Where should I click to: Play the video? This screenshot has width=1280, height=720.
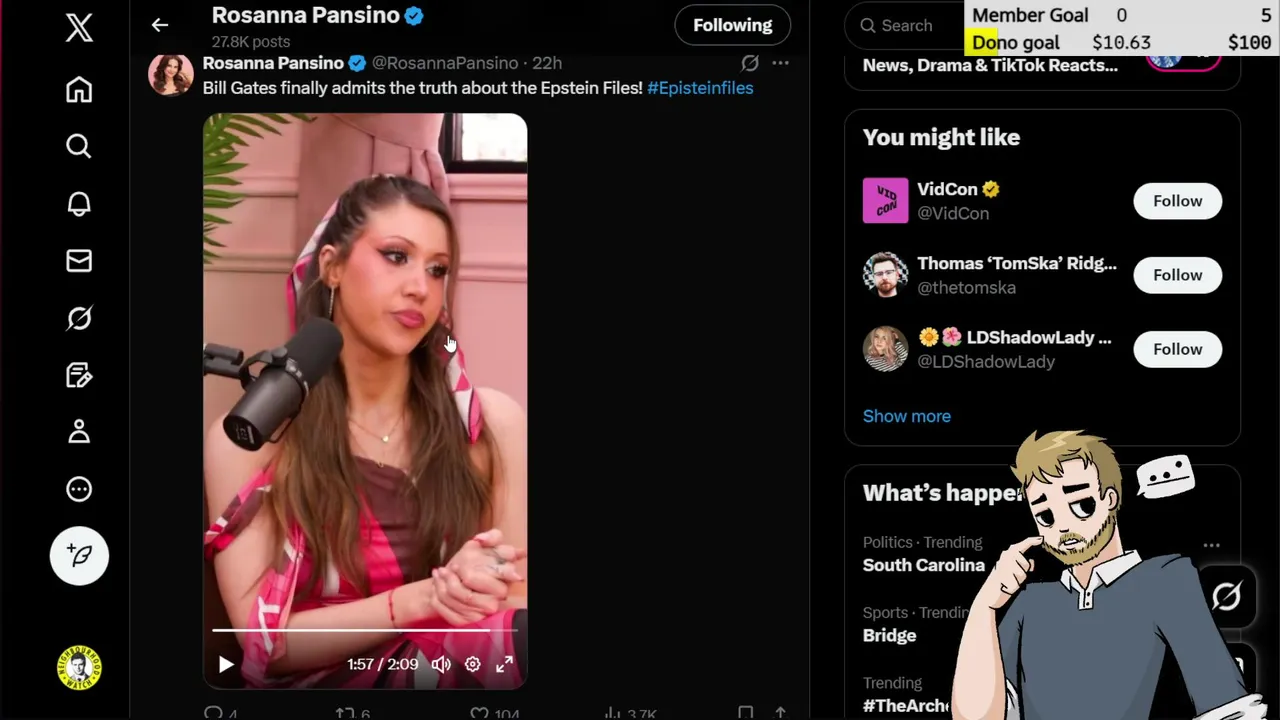coord(226,664)
